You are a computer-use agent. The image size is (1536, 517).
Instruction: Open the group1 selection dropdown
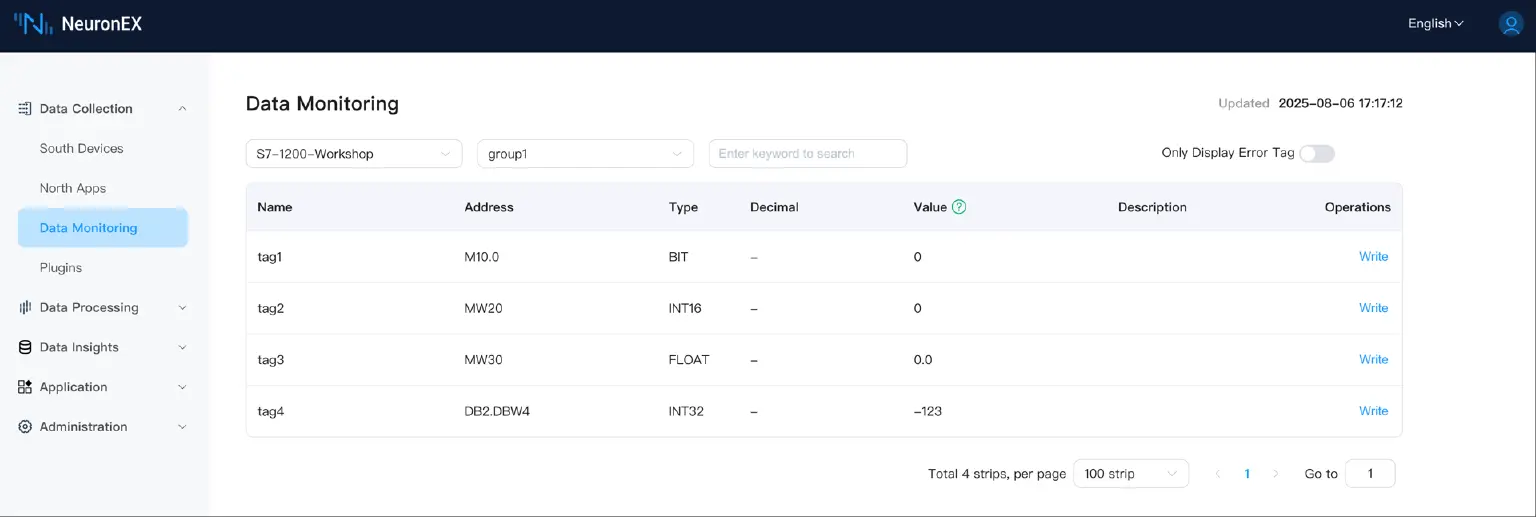click(585, 154)
